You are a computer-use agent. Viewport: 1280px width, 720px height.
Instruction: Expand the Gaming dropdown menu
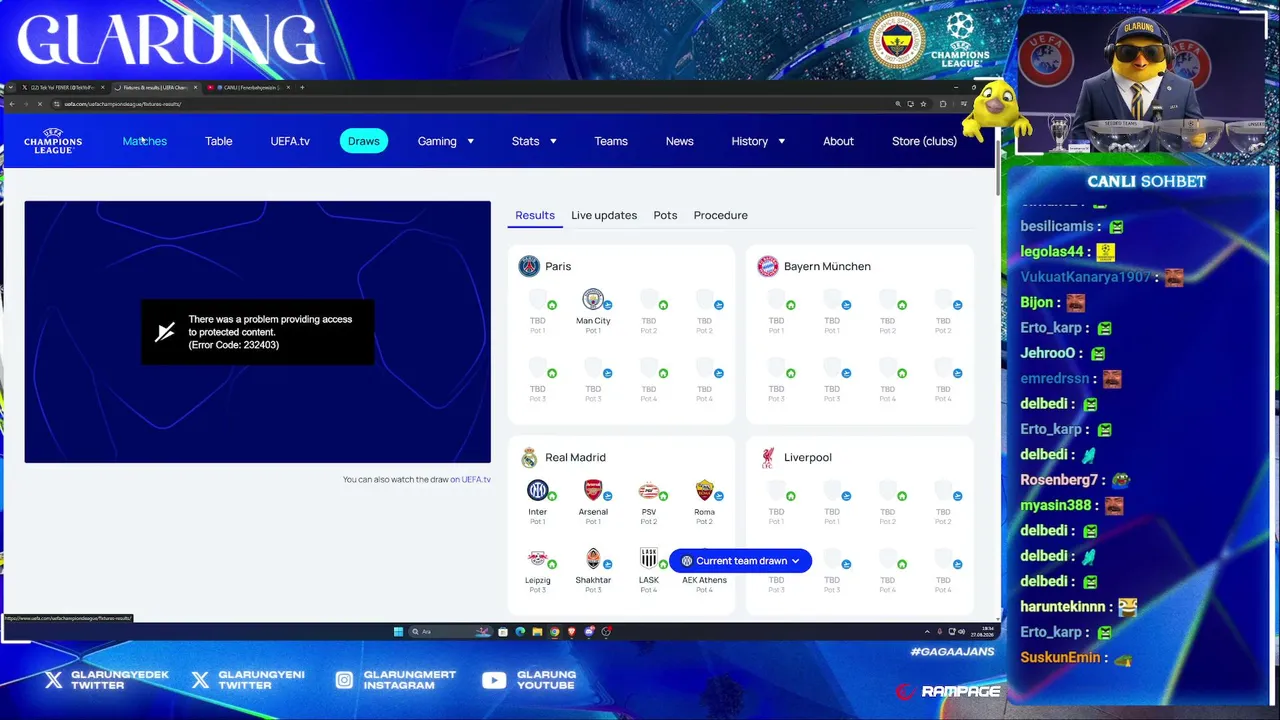(446, 141)
